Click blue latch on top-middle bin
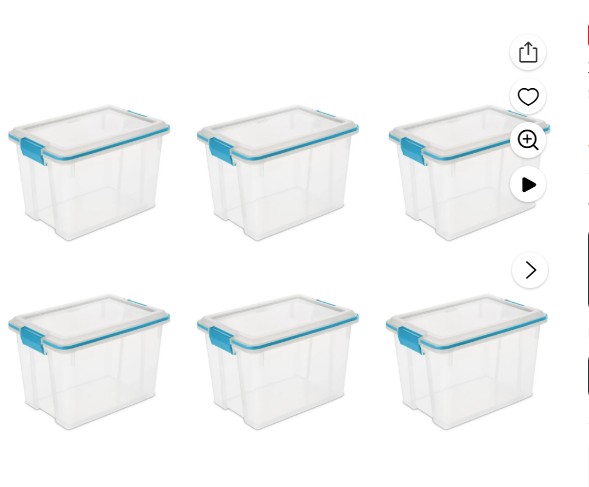 point(222,151)
